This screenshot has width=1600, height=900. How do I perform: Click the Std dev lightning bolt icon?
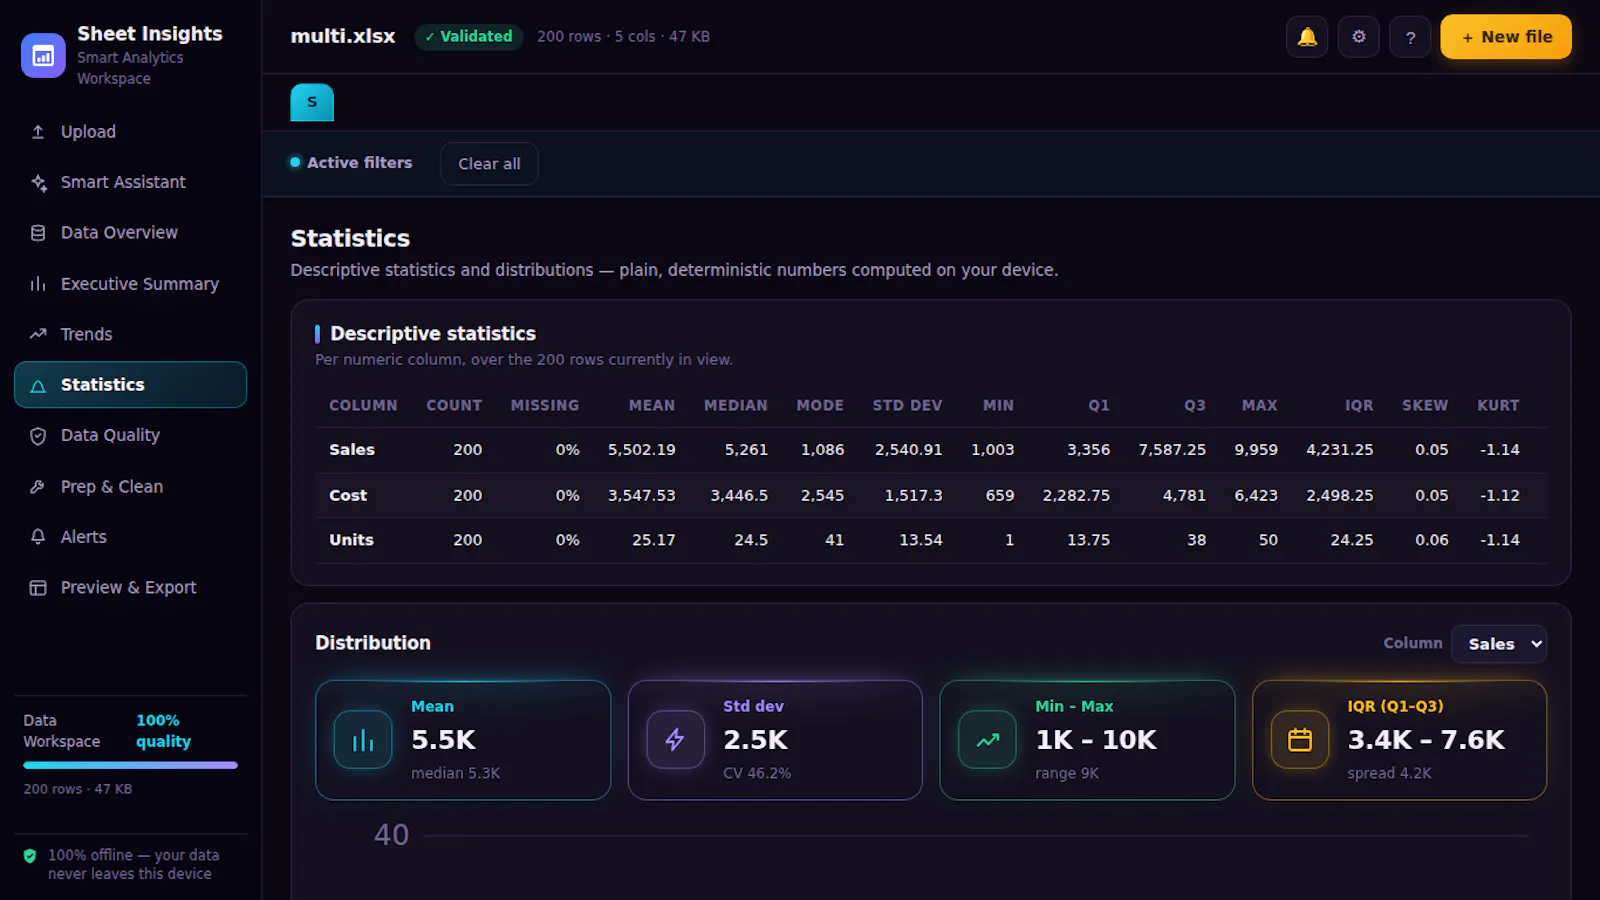[675, 740]
